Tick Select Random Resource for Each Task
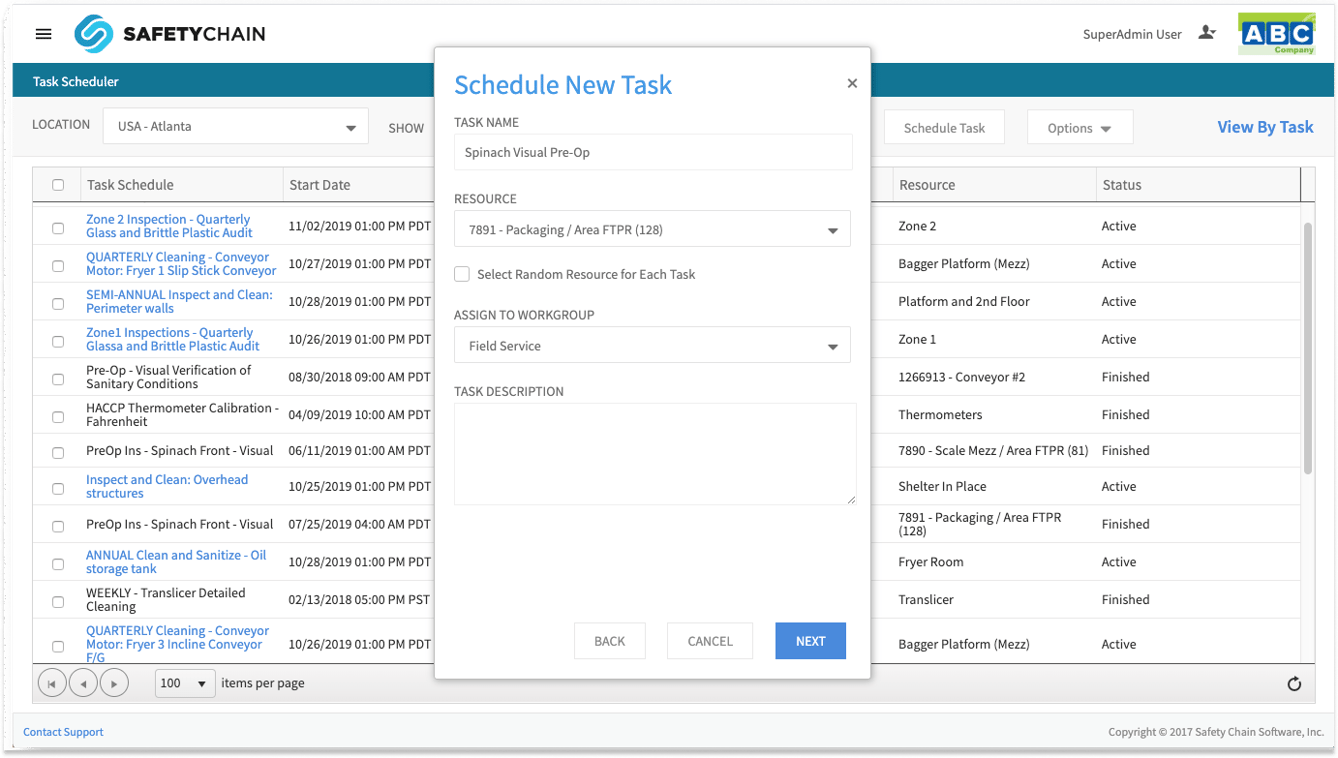Screen dimensions: 1338x758 462,274
